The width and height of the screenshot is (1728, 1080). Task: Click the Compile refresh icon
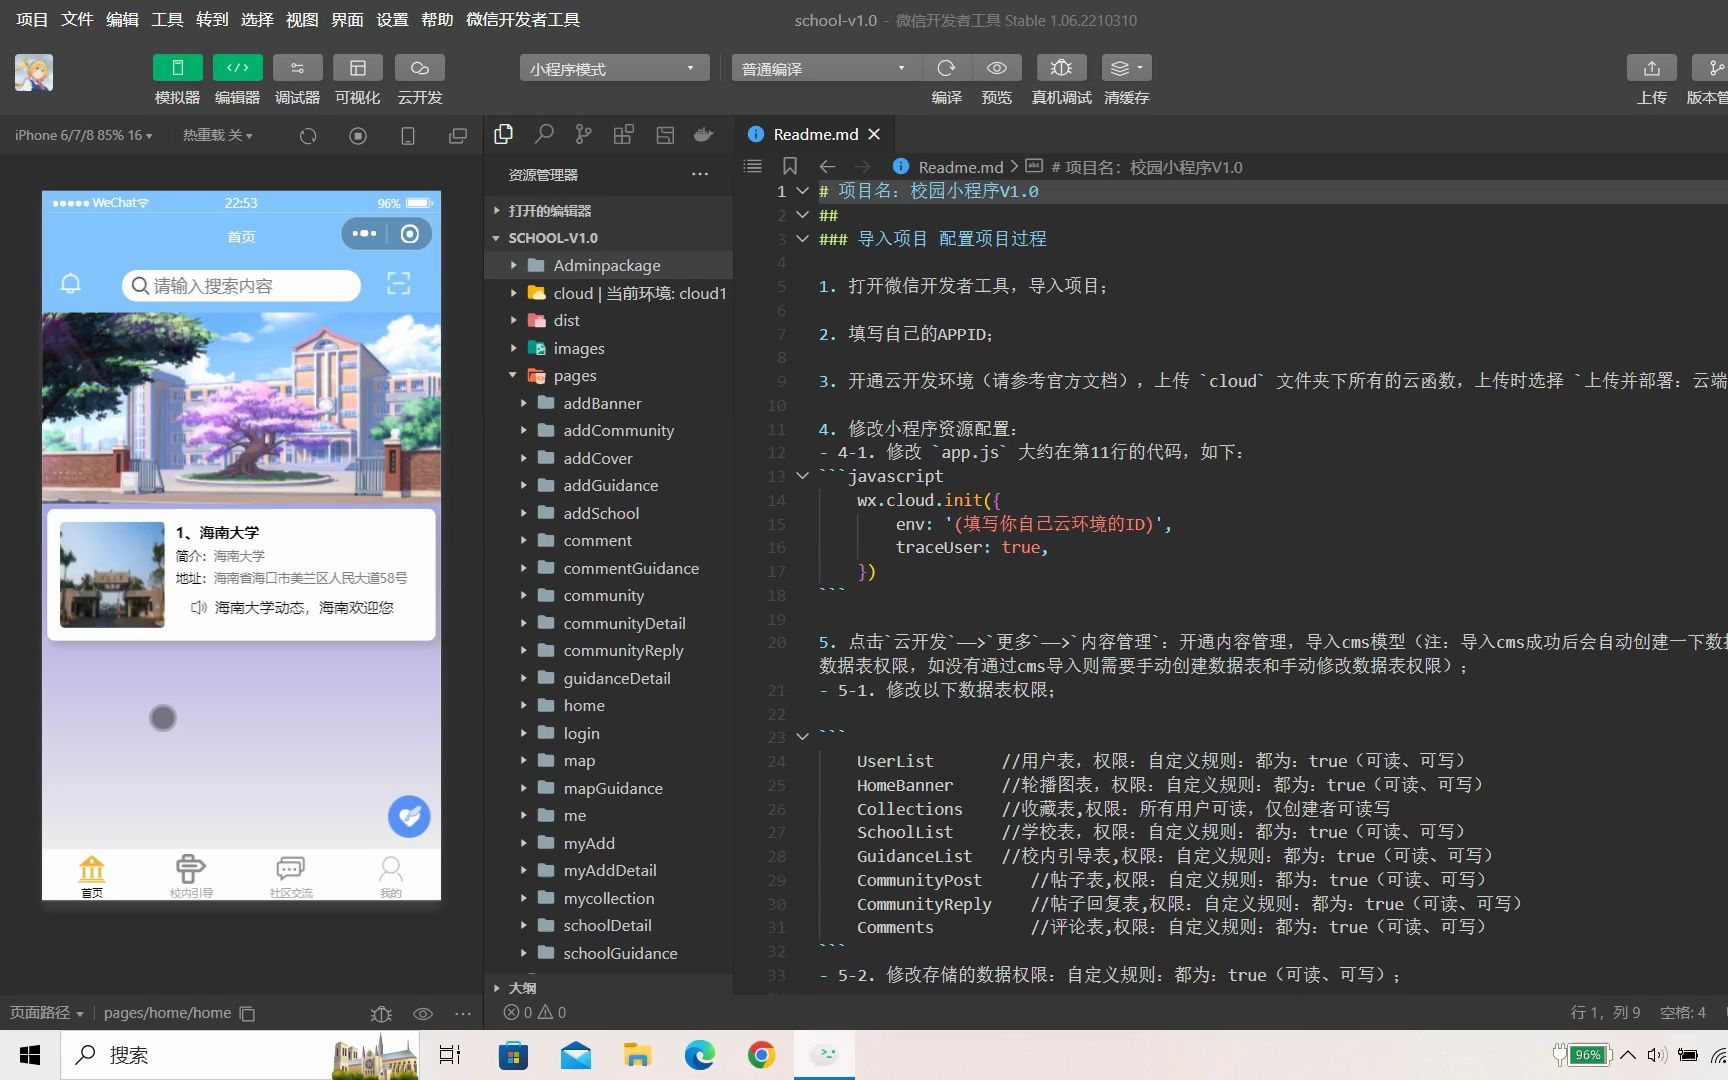[946, 68]
